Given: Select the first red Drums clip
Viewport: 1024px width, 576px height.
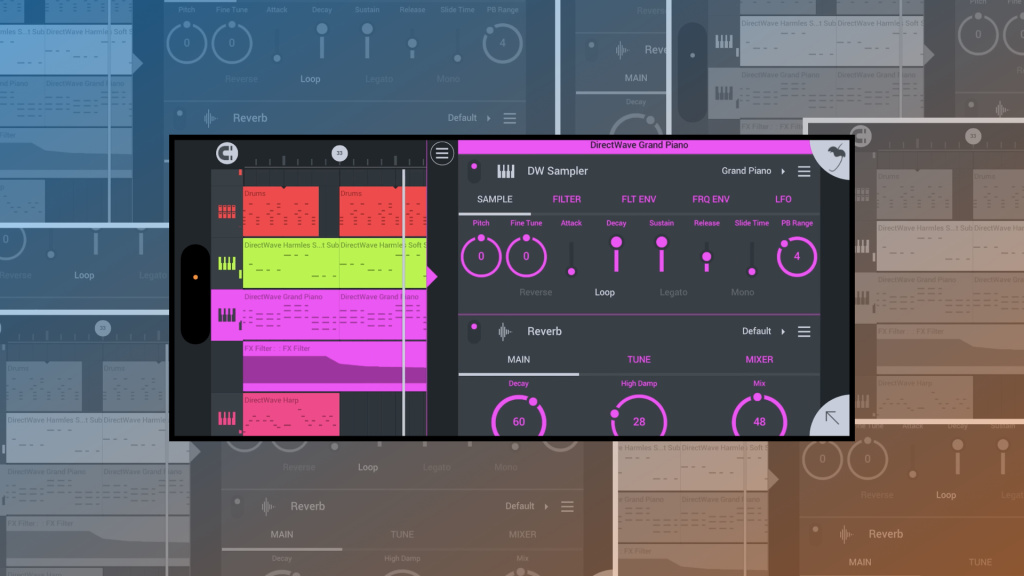Looking at the screenshot, I should 281,212.
